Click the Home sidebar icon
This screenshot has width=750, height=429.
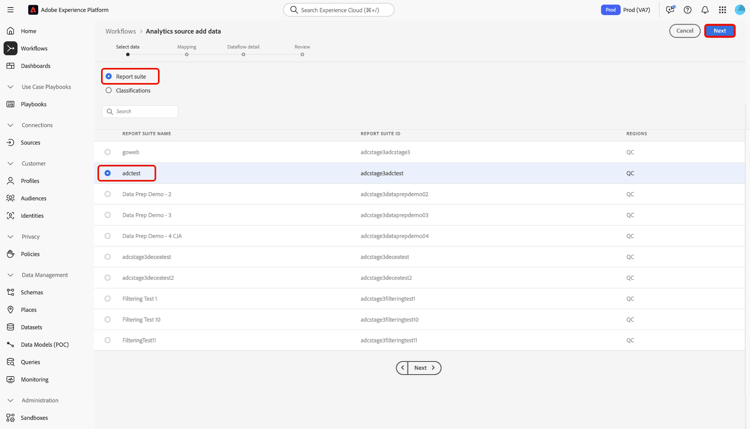pos(11,31)
